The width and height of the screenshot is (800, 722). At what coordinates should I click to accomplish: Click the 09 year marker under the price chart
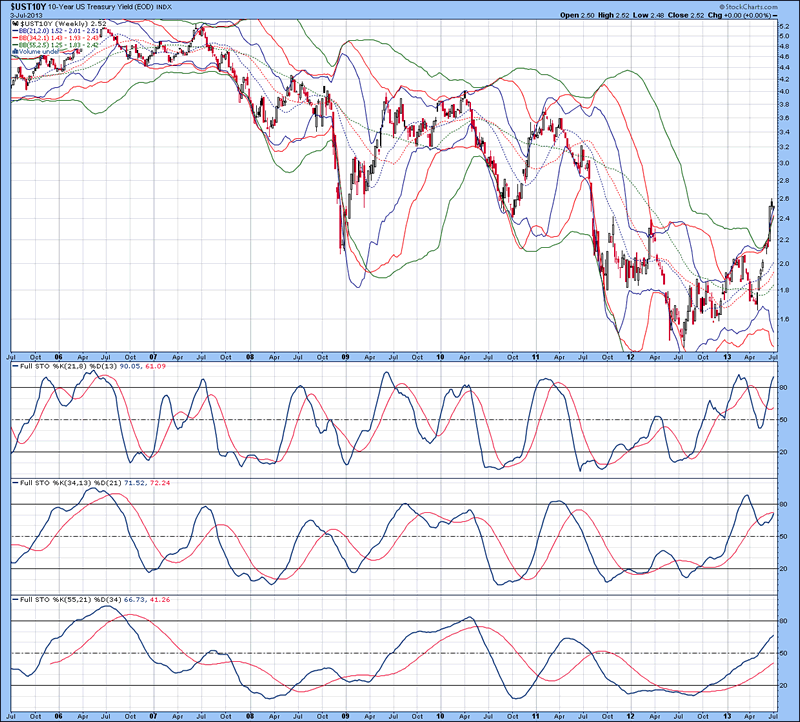(343, 355)
